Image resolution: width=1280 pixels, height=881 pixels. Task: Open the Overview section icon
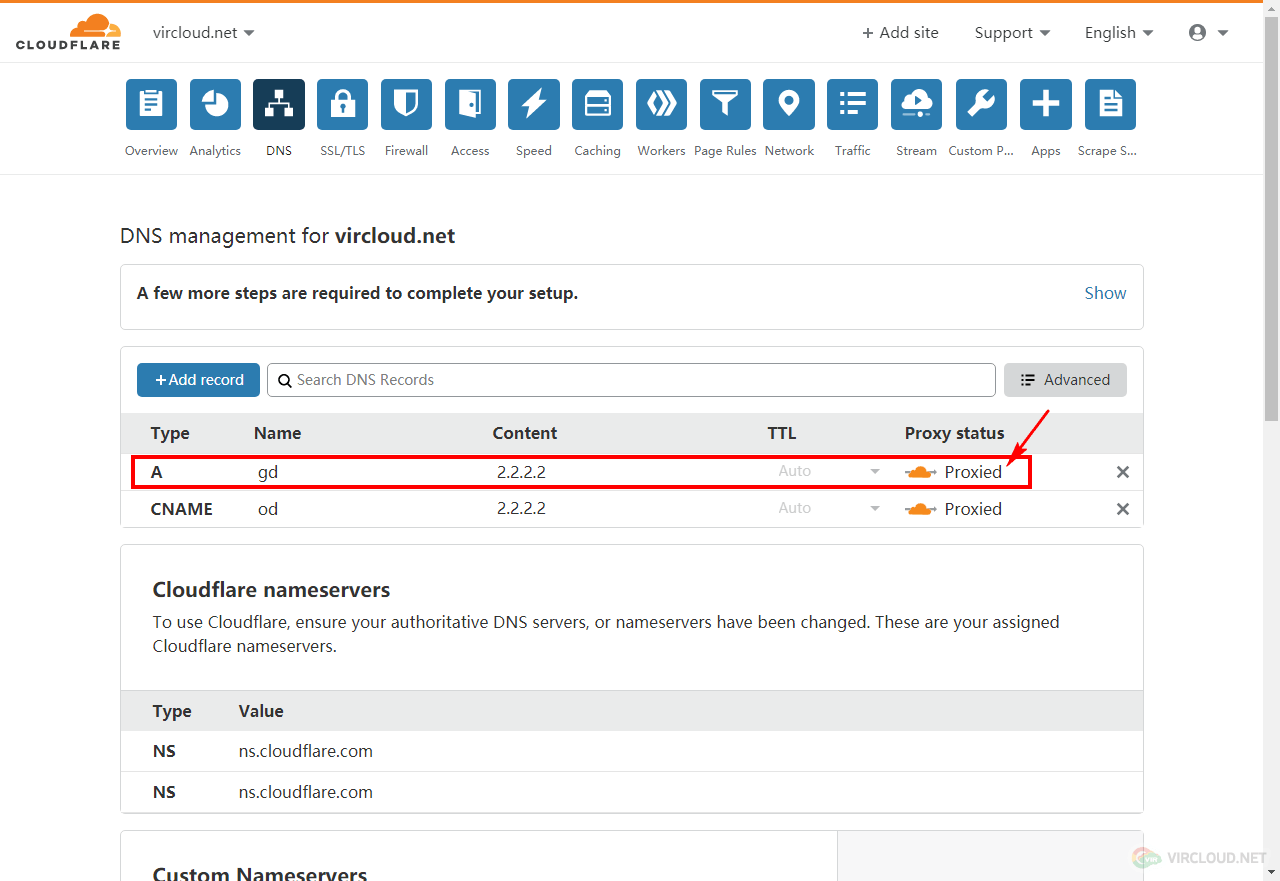coord(151,105)
